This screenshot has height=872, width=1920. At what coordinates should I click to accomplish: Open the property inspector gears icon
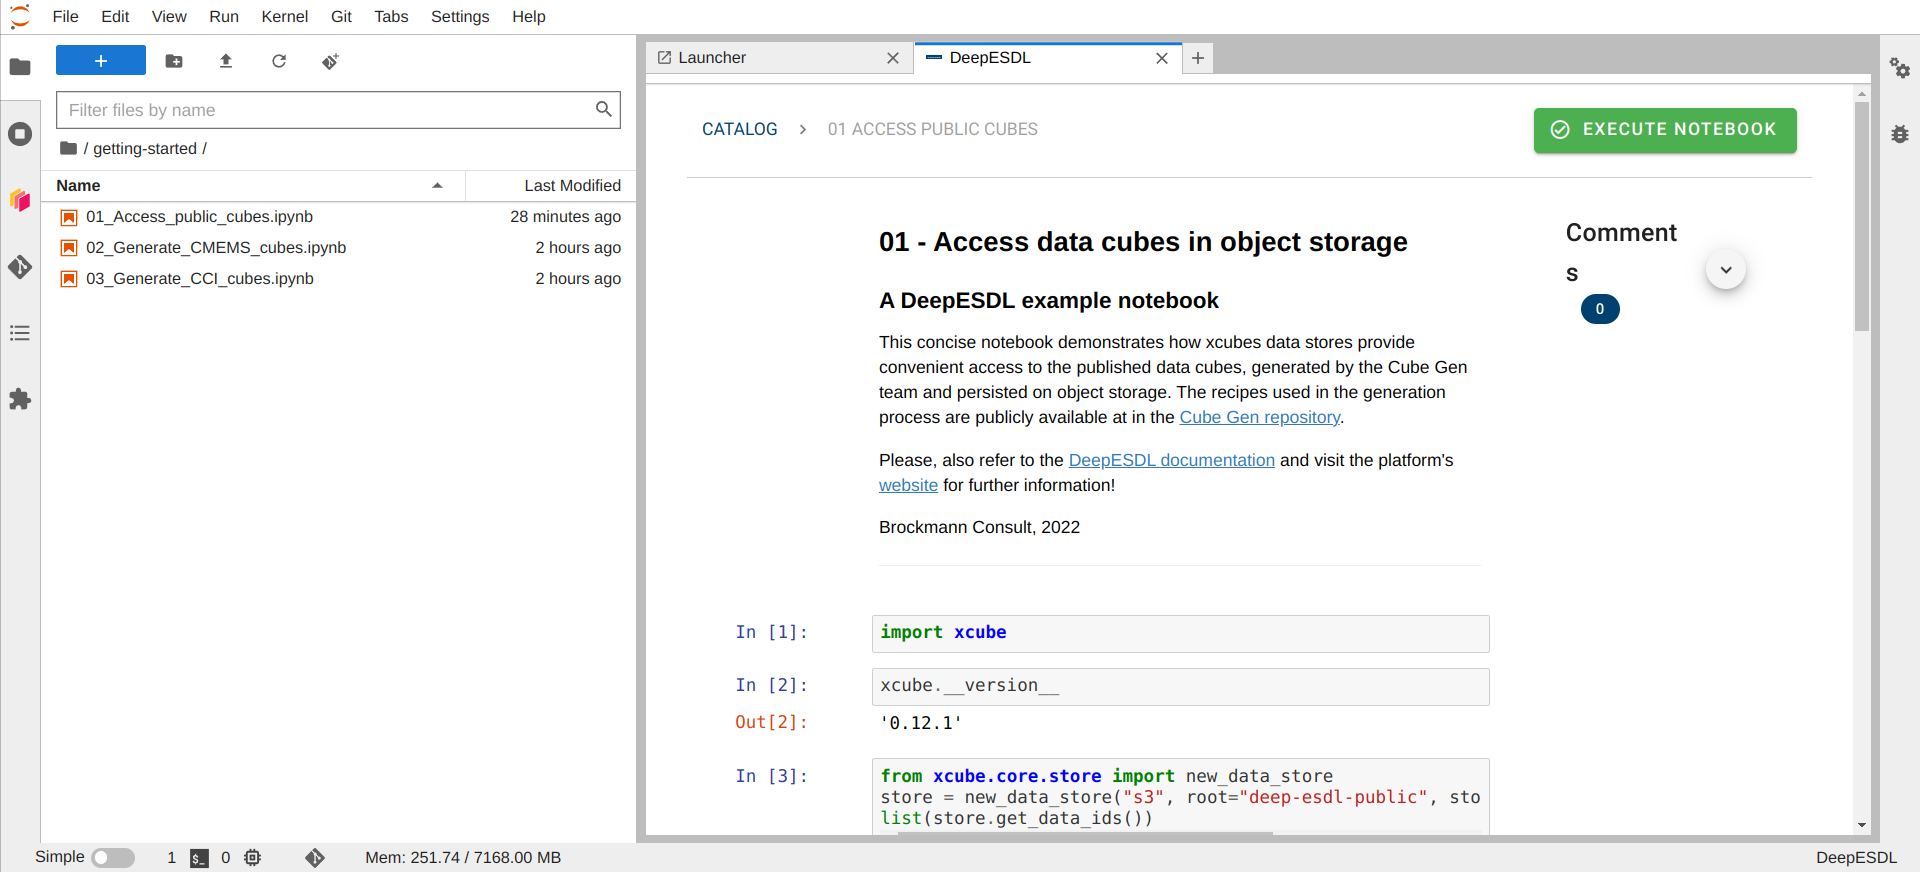coord(1900,68)
